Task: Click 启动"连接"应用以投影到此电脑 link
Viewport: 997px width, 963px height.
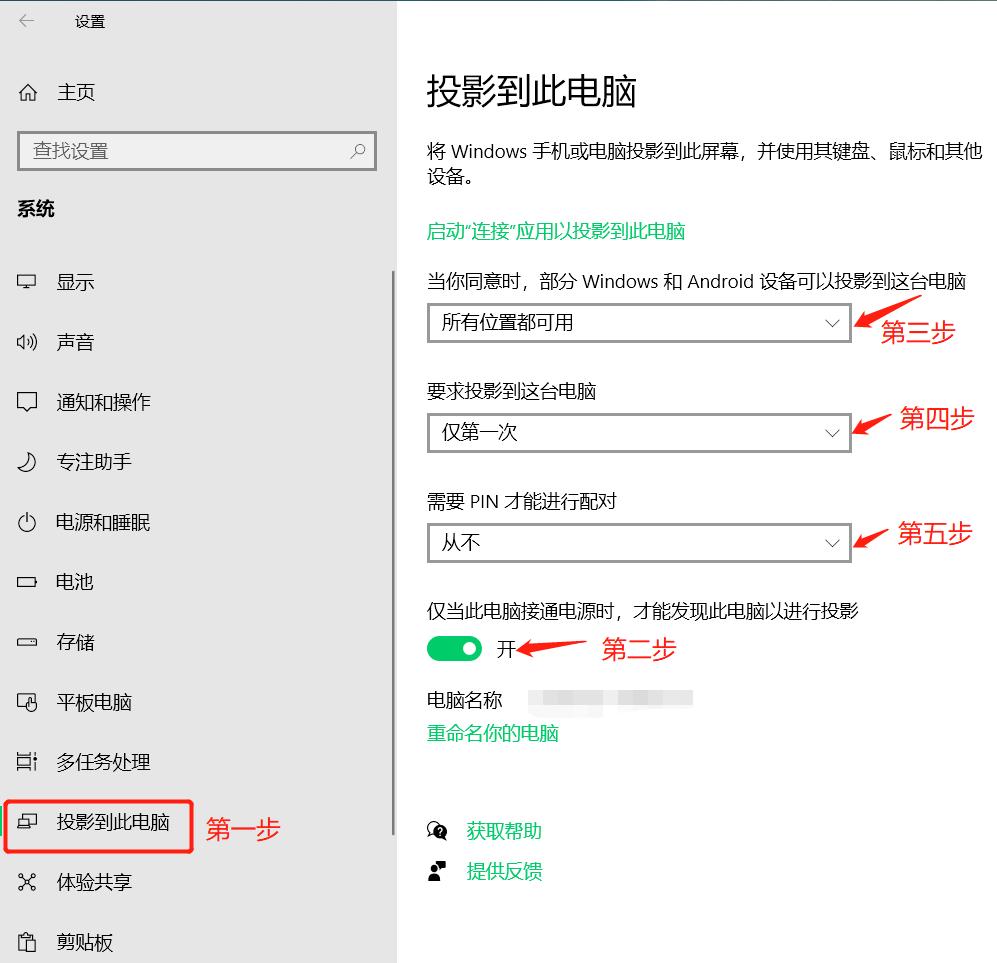Action: [556, 231]
